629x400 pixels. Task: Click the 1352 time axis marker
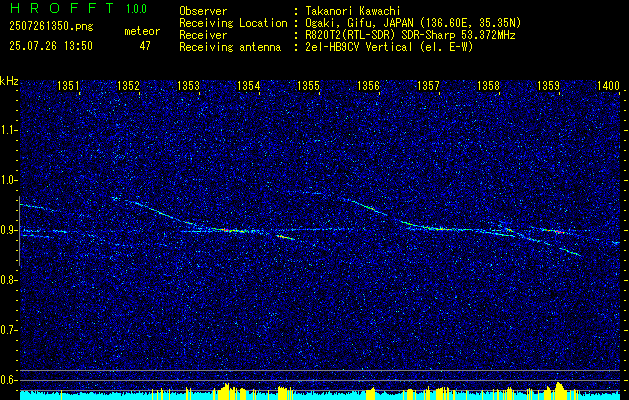point(128,85)
